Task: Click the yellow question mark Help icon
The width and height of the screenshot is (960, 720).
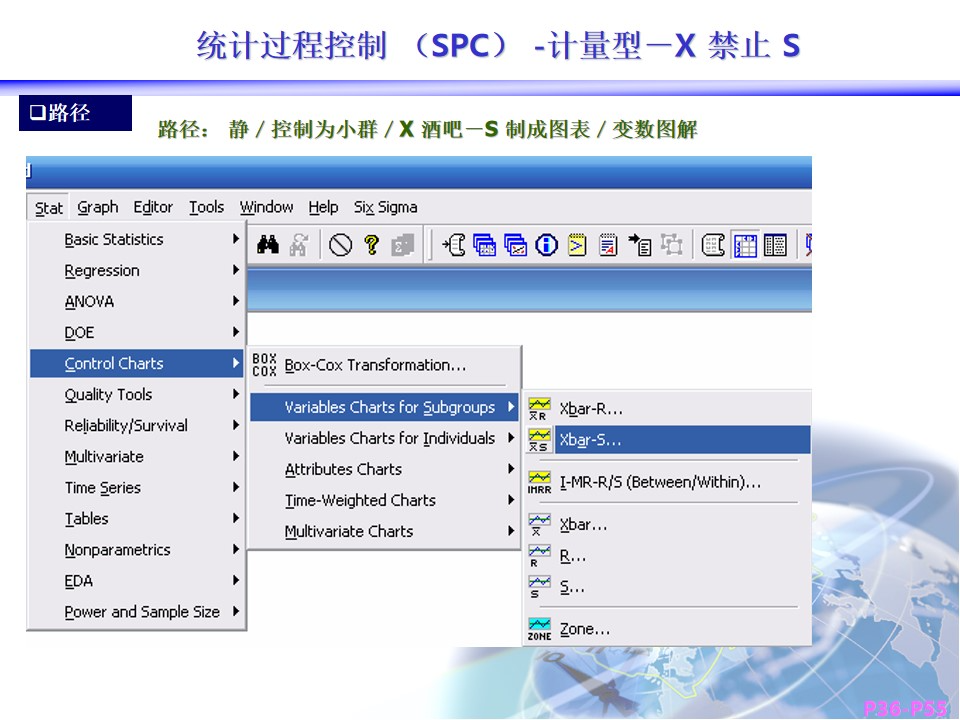Action: [x=371, y=245]
